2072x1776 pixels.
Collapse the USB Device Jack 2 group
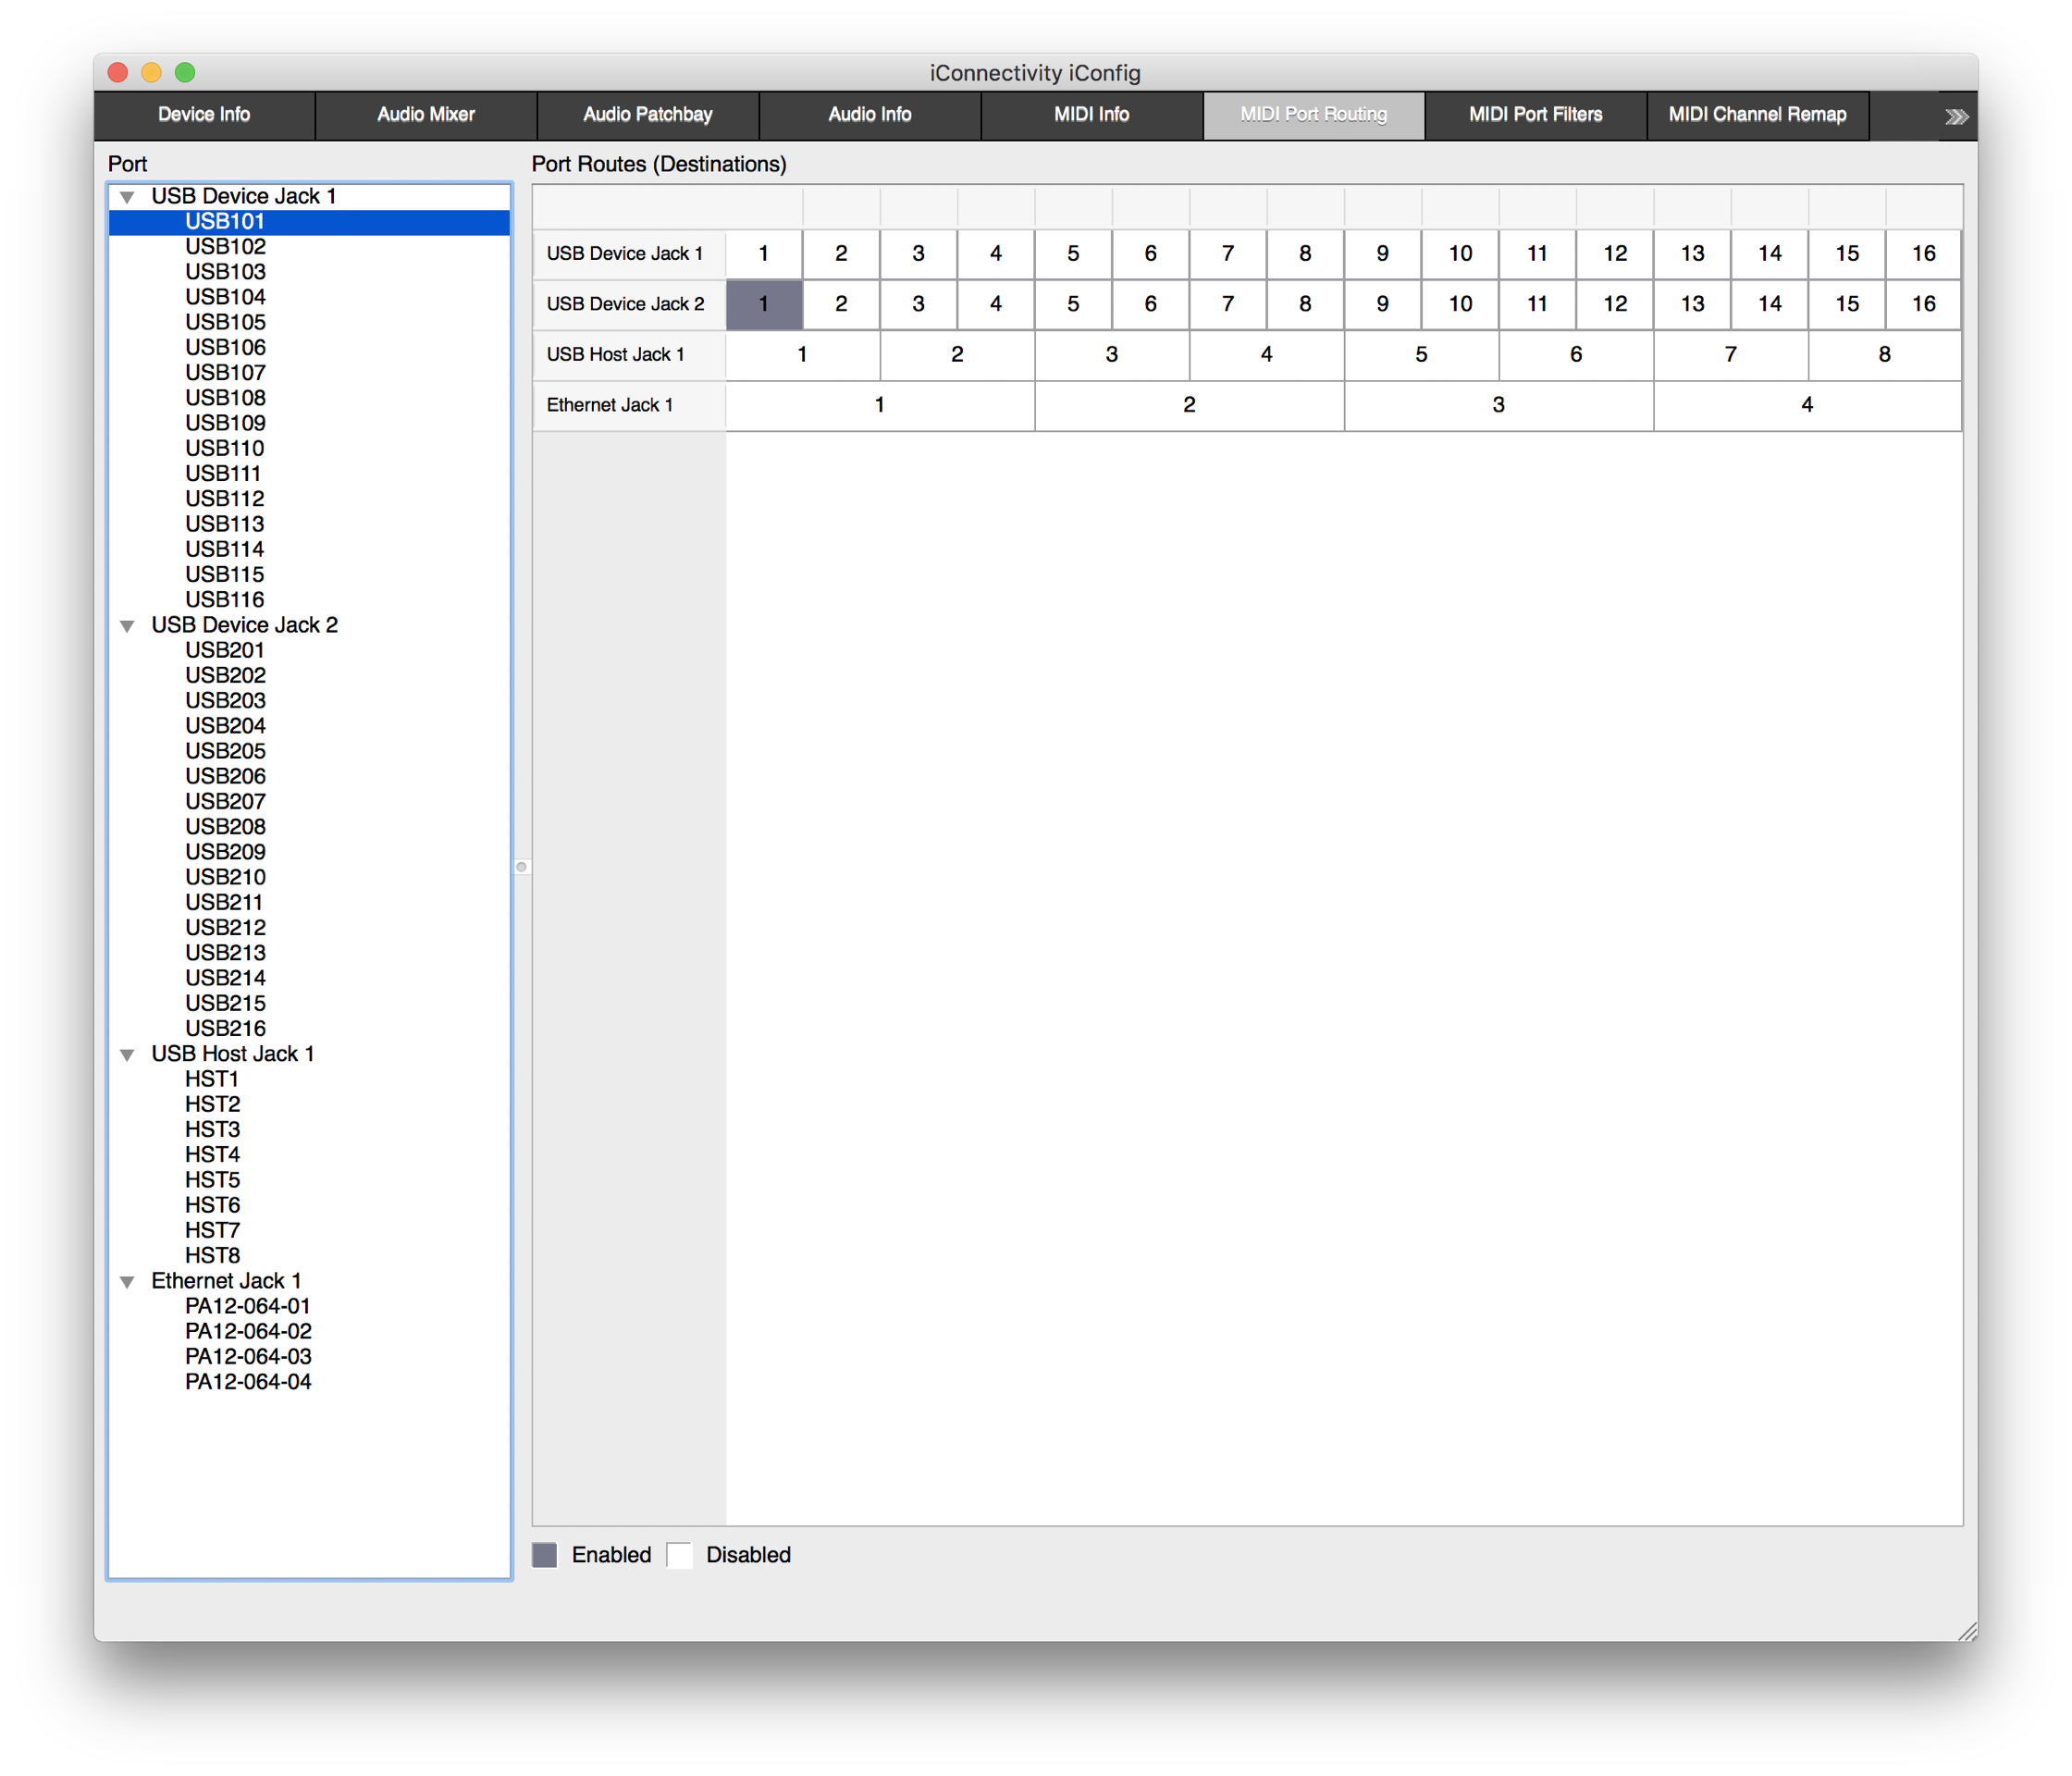click(127, 626)
